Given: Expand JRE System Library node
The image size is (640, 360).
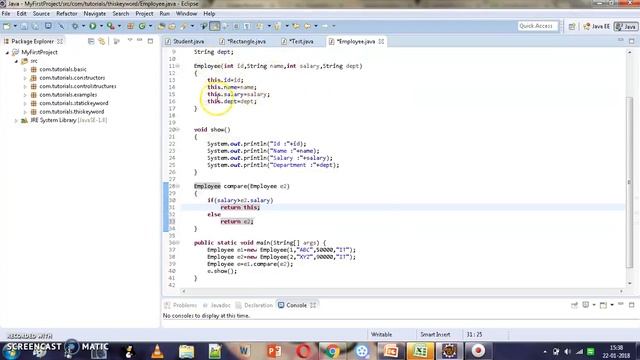Looking at the screenshot, I should click(16, 120).
